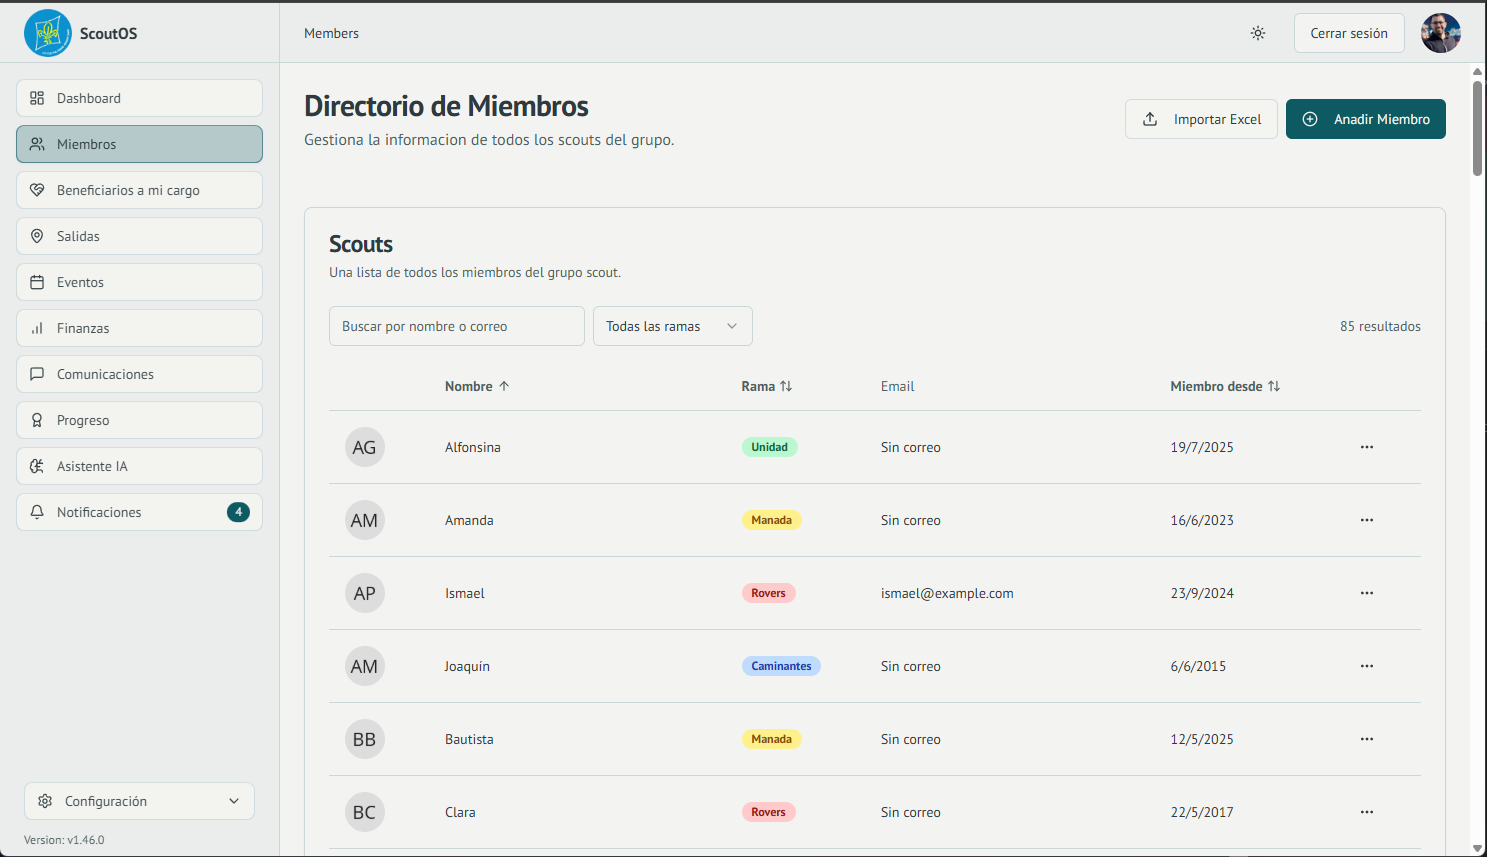This screenshot has height=857, width=1487.
Task: Open the Todas las ramas dropdown
Action: [x=672, y=326]
